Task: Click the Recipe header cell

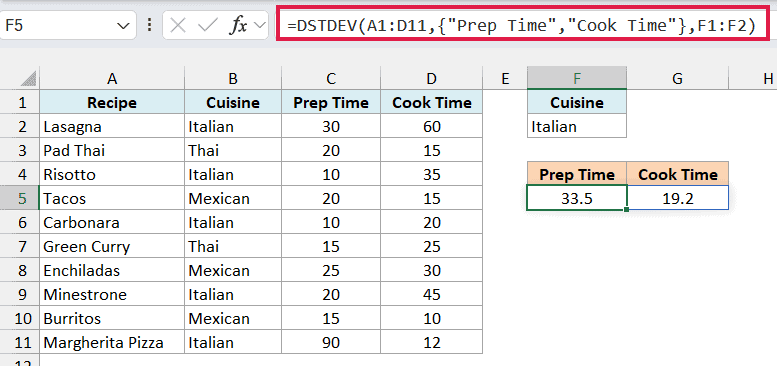Action: click(112, 103)
